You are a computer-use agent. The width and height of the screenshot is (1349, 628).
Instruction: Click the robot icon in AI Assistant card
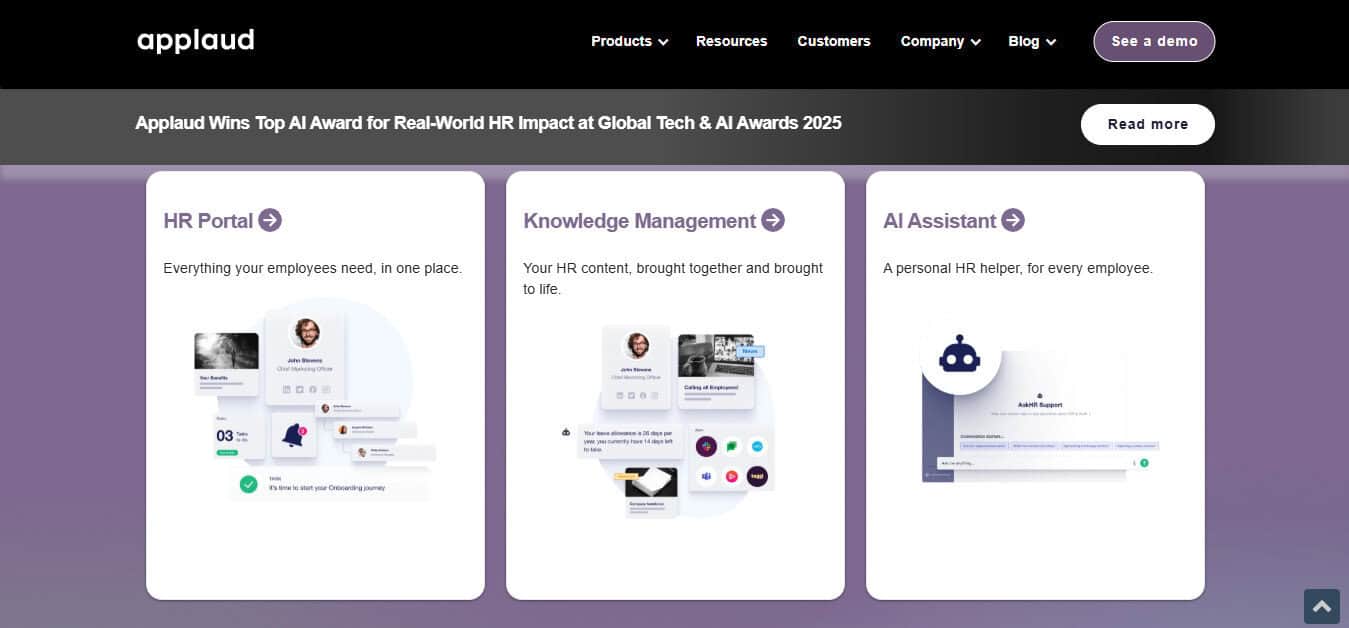[960, 354]
